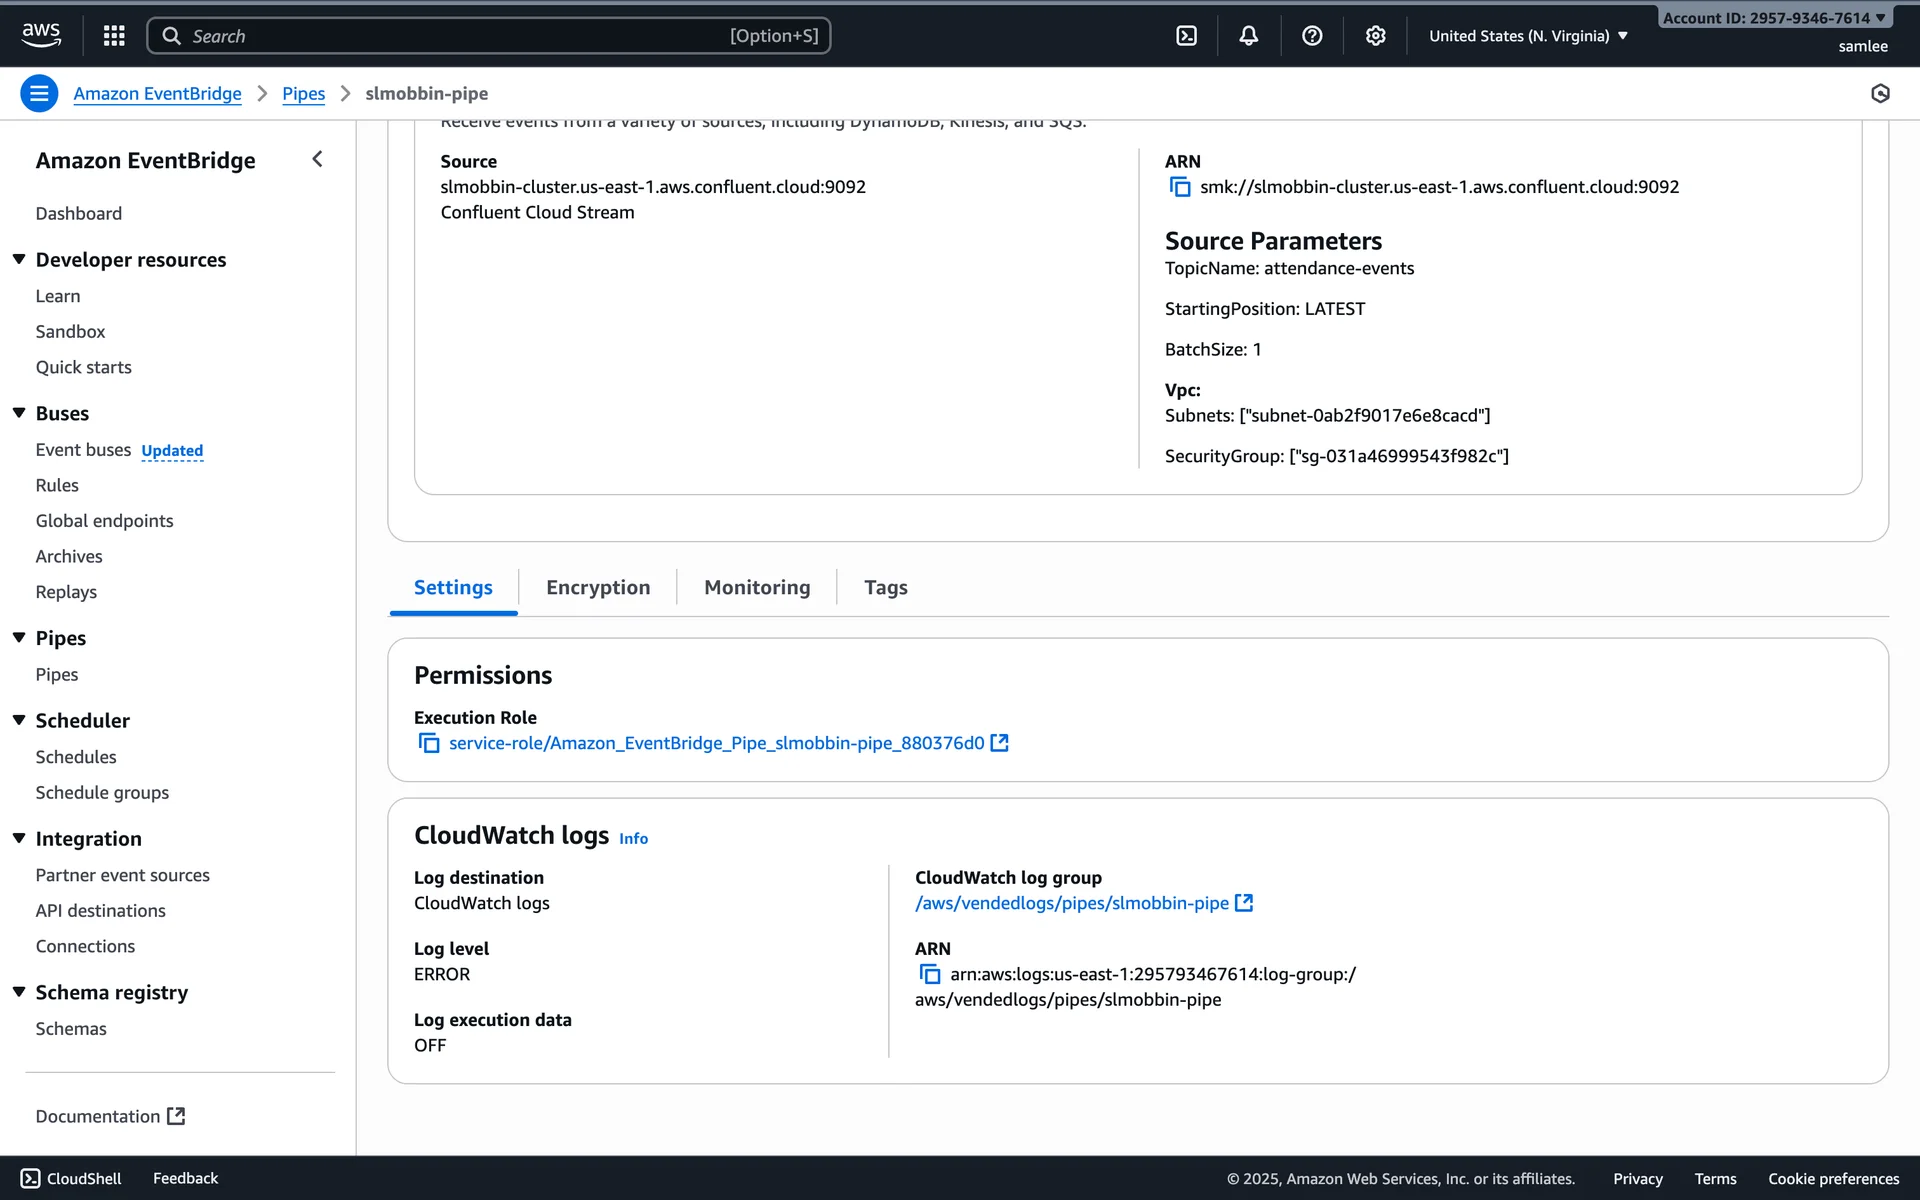Open the help question mark menu
This screenshot has height=1200, width=1920.
tap(1312, 36)
